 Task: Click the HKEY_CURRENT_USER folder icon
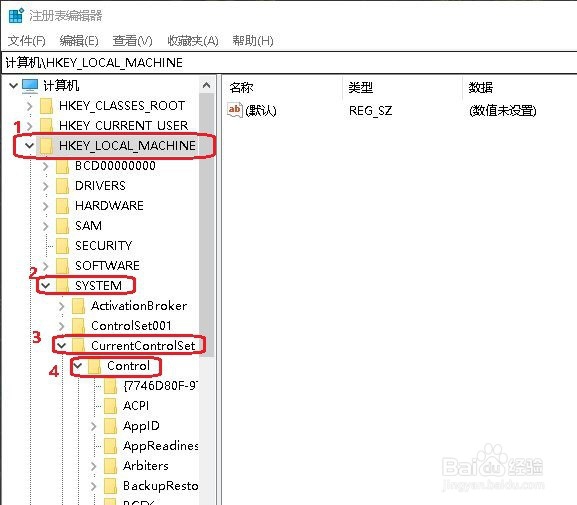pos(46,126)
